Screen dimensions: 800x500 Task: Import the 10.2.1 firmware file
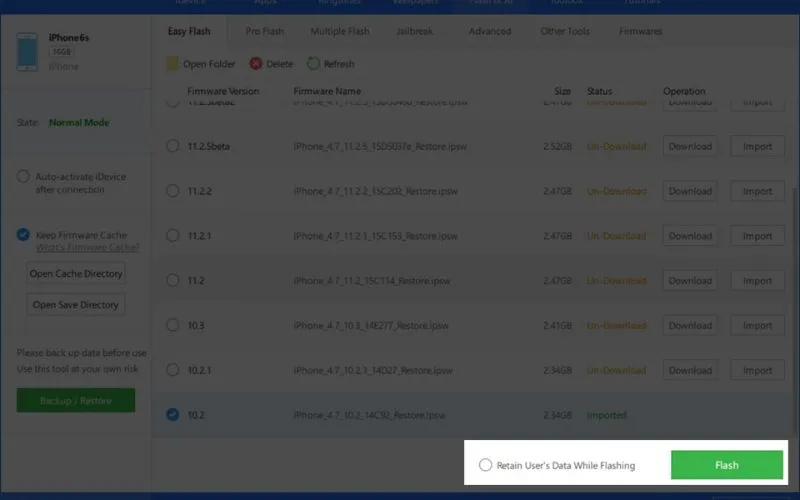(757, 370)
